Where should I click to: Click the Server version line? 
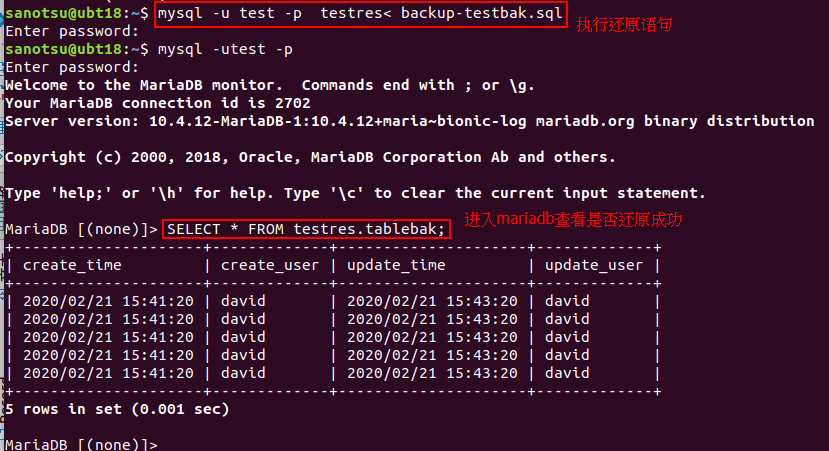(x=409, y=121)
